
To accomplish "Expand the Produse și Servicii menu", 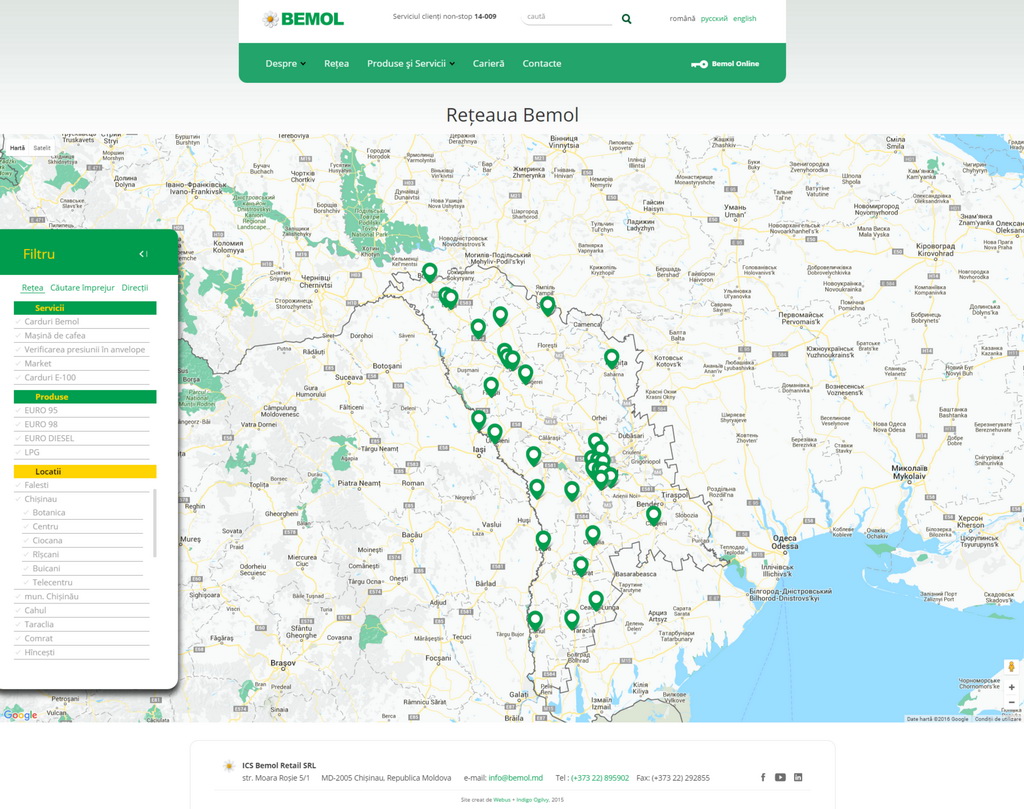I will (411, 63).
